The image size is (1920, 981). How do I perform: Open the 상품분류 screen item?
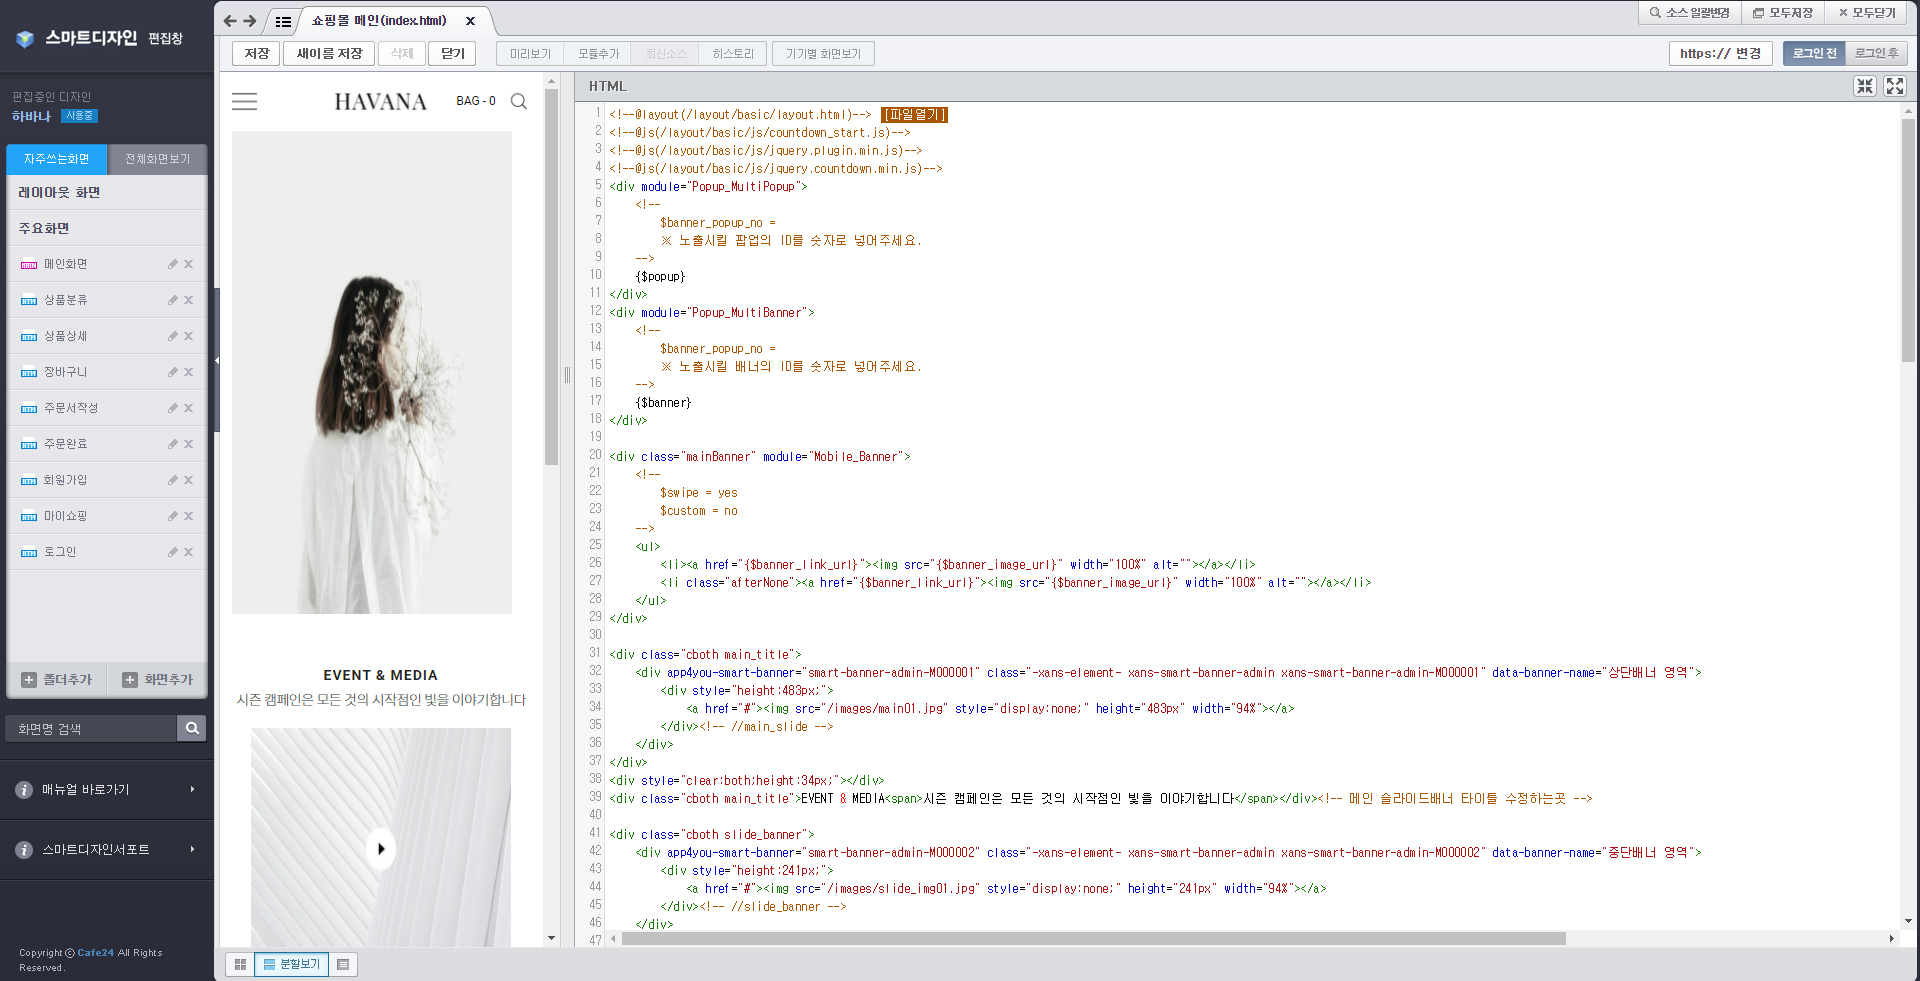65,300
